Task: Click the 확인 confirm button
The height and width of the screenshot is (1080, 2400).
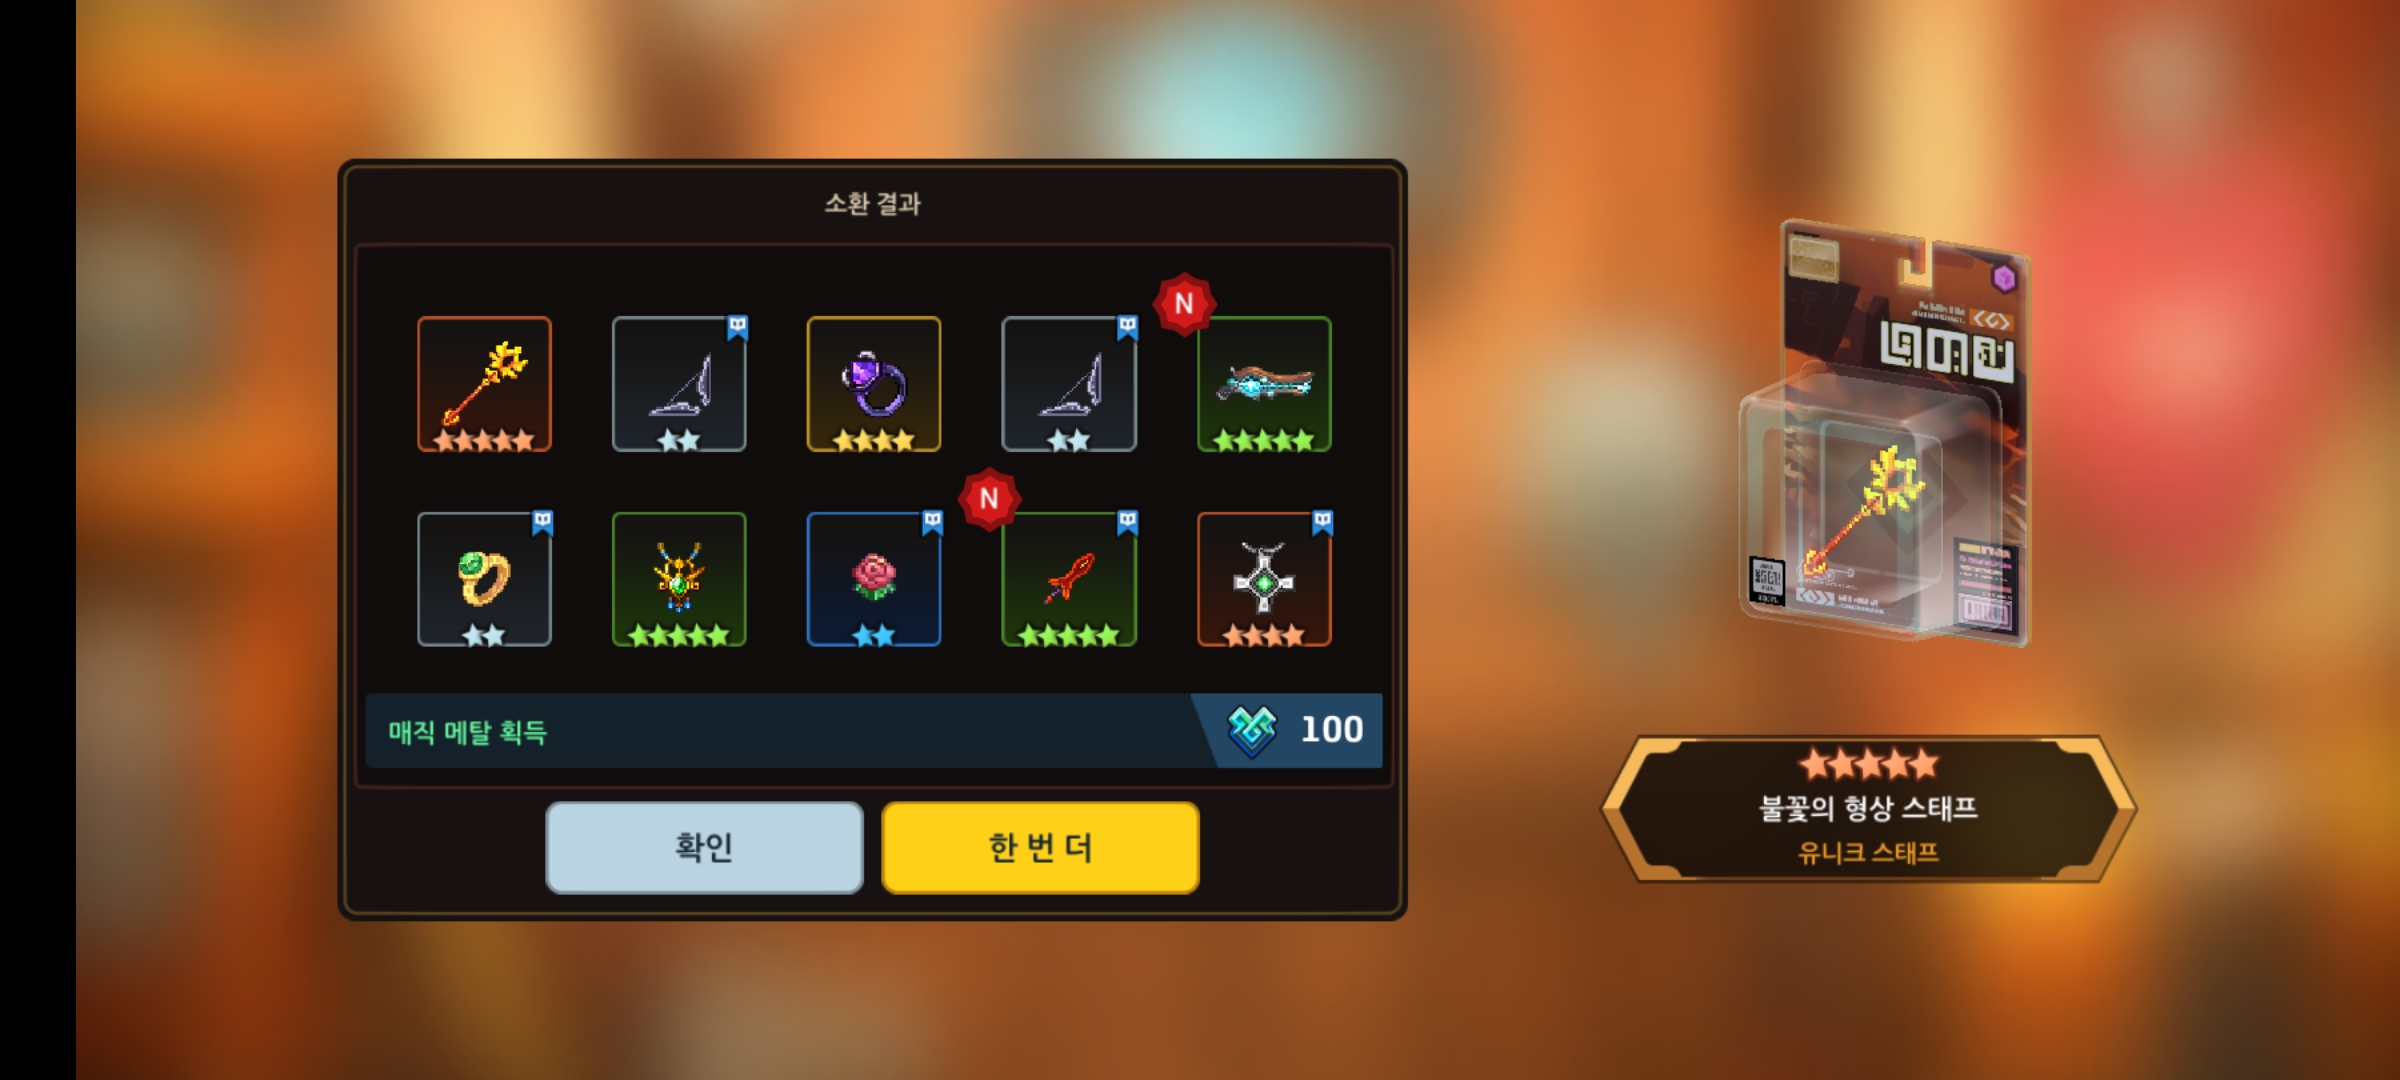Action: pyautogui.click(x=705, y=847)
